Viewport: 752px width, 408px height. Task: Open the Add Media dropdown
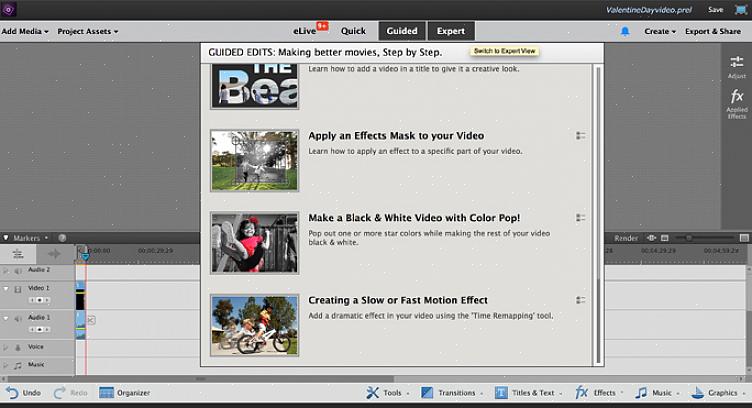coord(25,31)
